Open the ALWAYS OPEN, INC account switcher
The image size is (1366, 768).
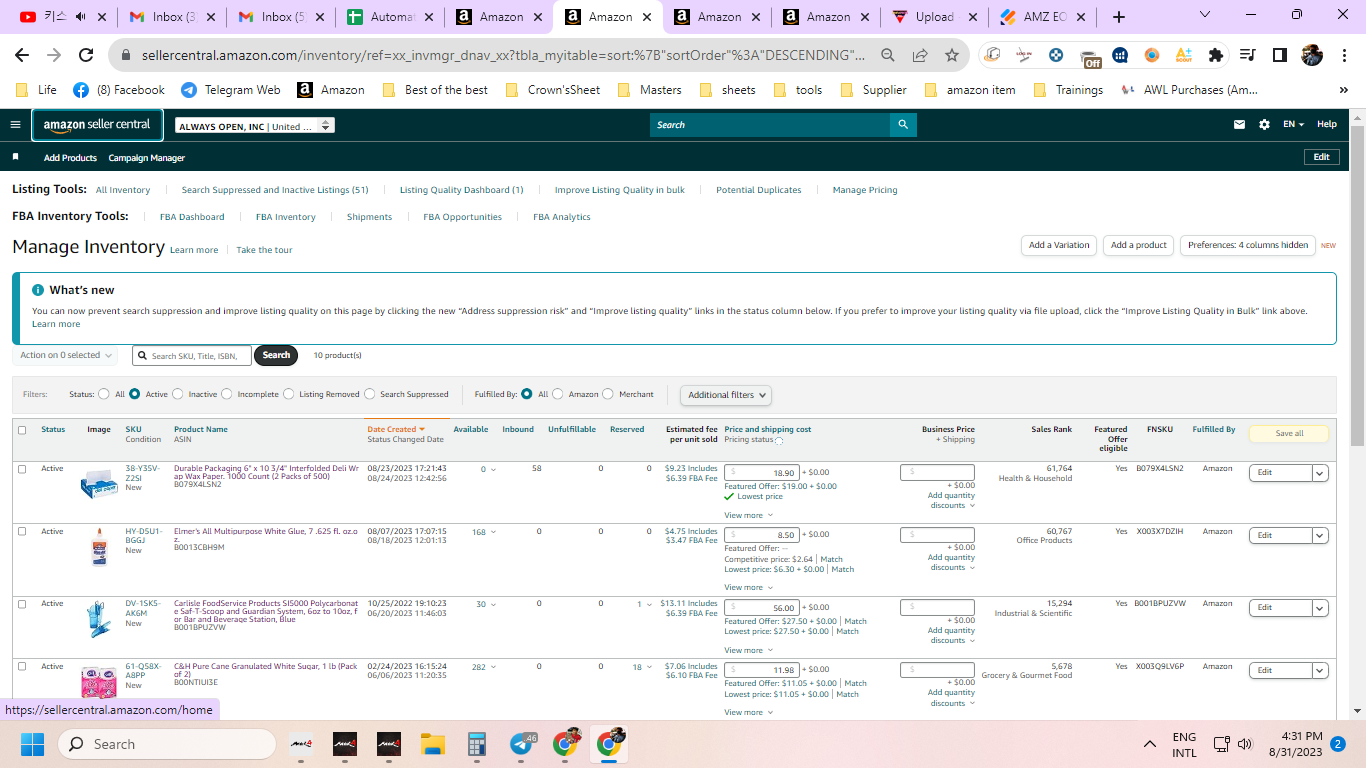[255, 126]
